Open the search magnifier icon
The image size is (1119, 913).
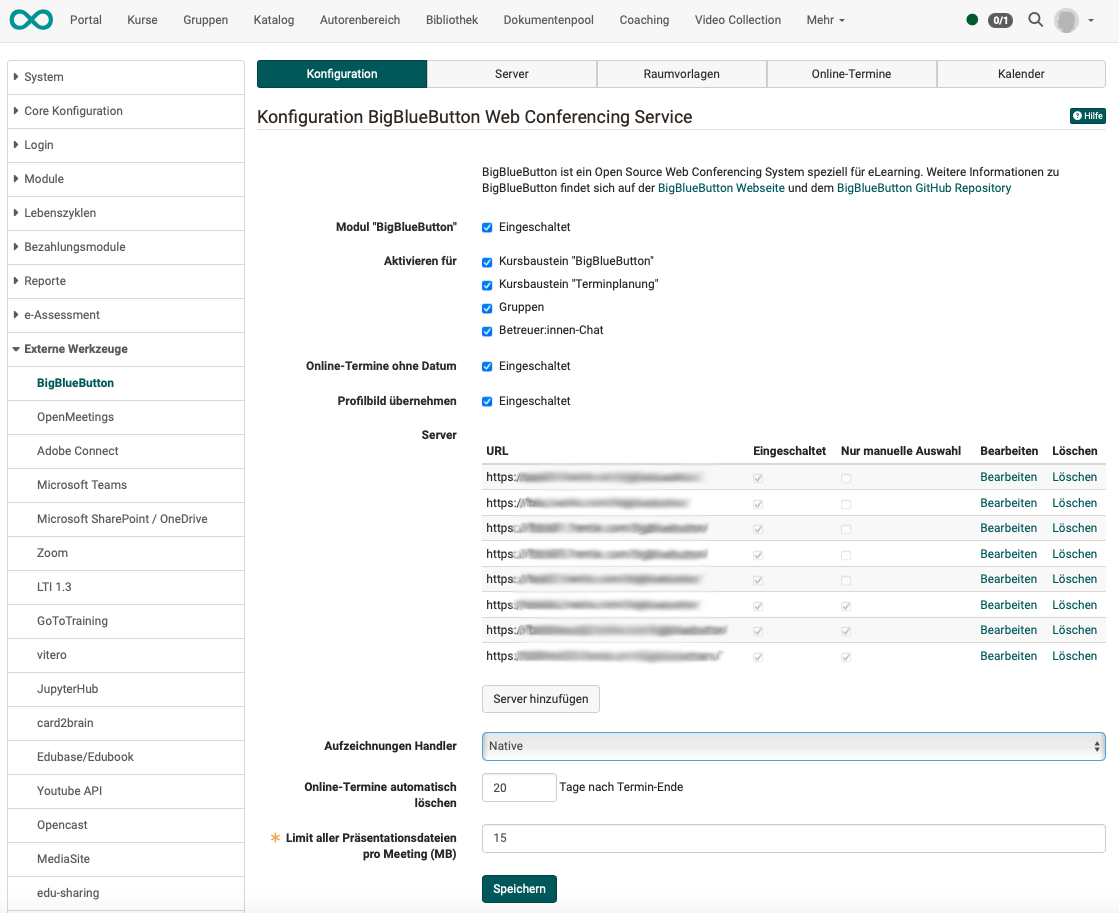(x=1035, y=20)
